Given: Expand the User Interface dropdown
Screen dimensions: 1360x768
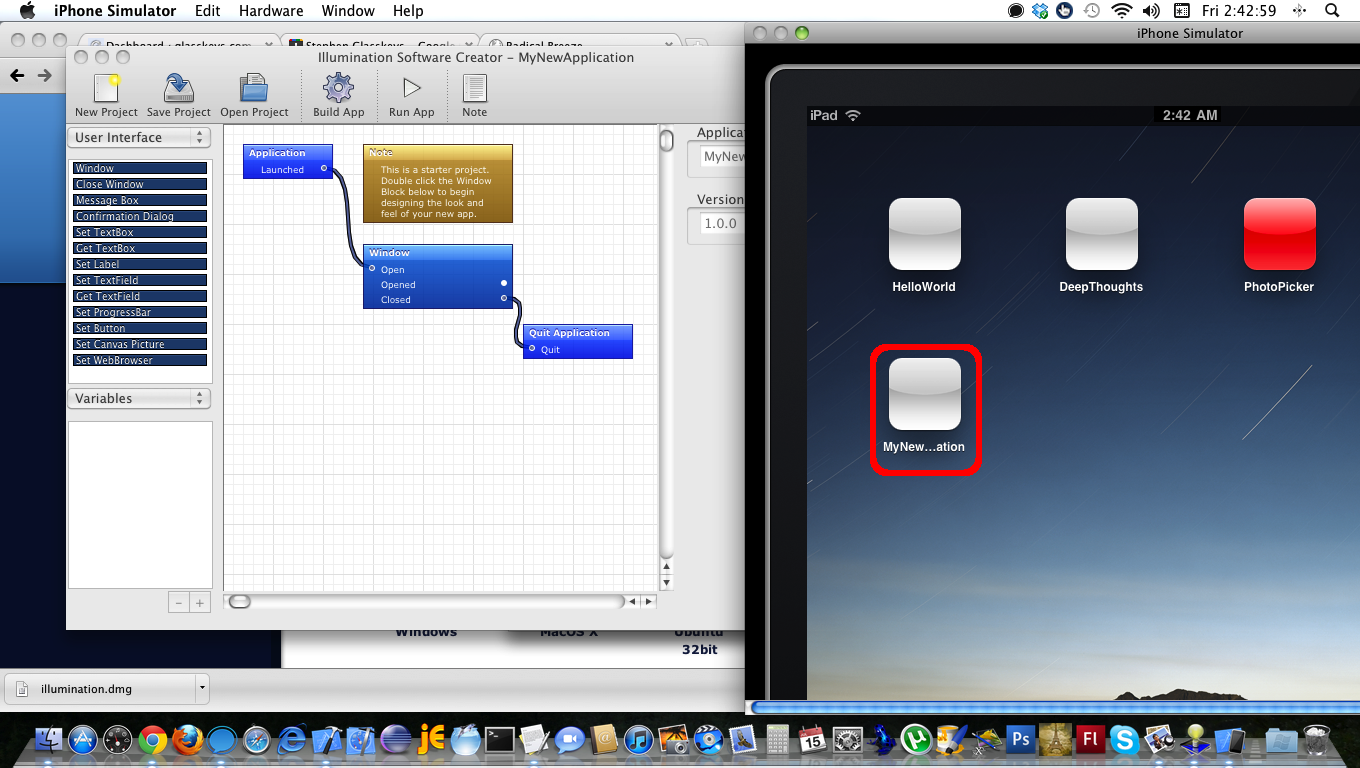Looking at the screenshot, I should pos(139,138).
